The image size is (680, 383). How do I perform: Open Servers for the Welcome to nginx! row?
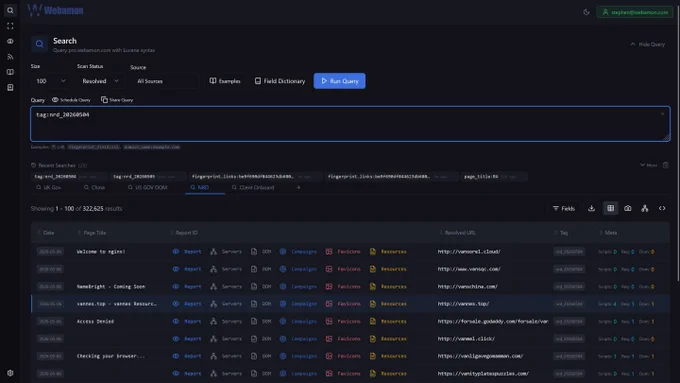point(226,252)
